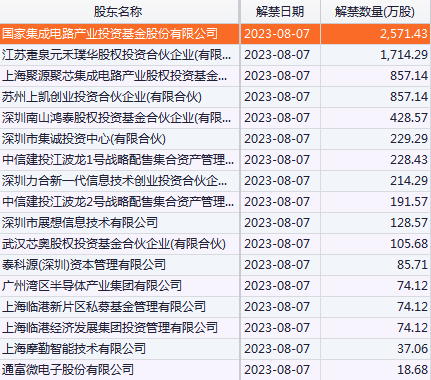Click 74.12 in the 上海临港新片区私募基金 row
The height and width of the screenshot is (380, 431).
click(412, 307)
